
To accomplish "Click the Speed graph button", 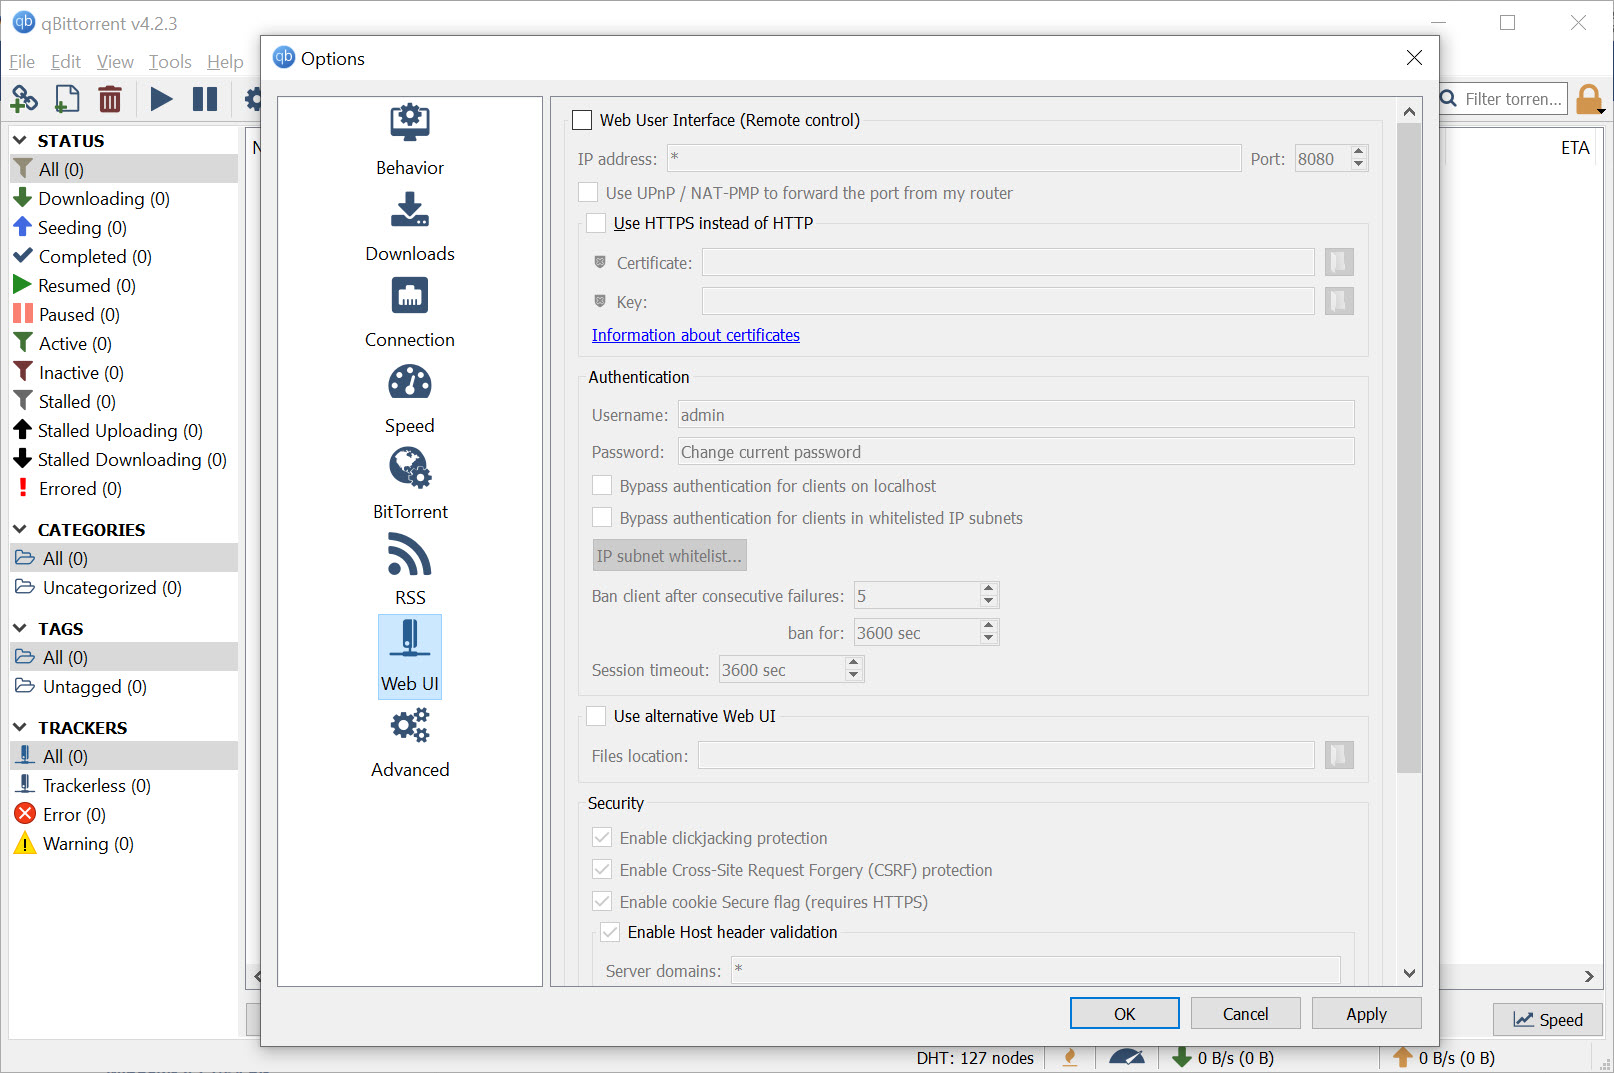I will click(x=1548, y=1019).
